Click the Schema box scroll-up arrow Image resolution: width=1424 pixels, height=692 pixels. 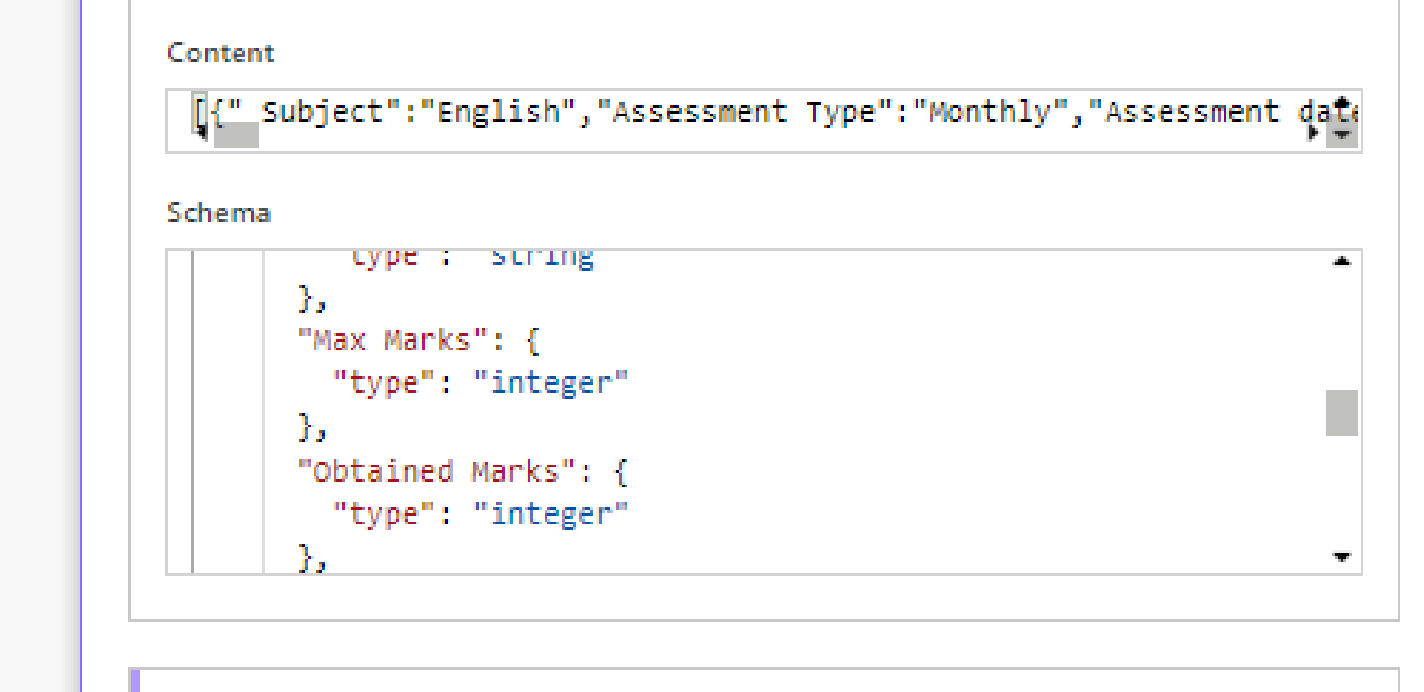tap(1342, 262)
